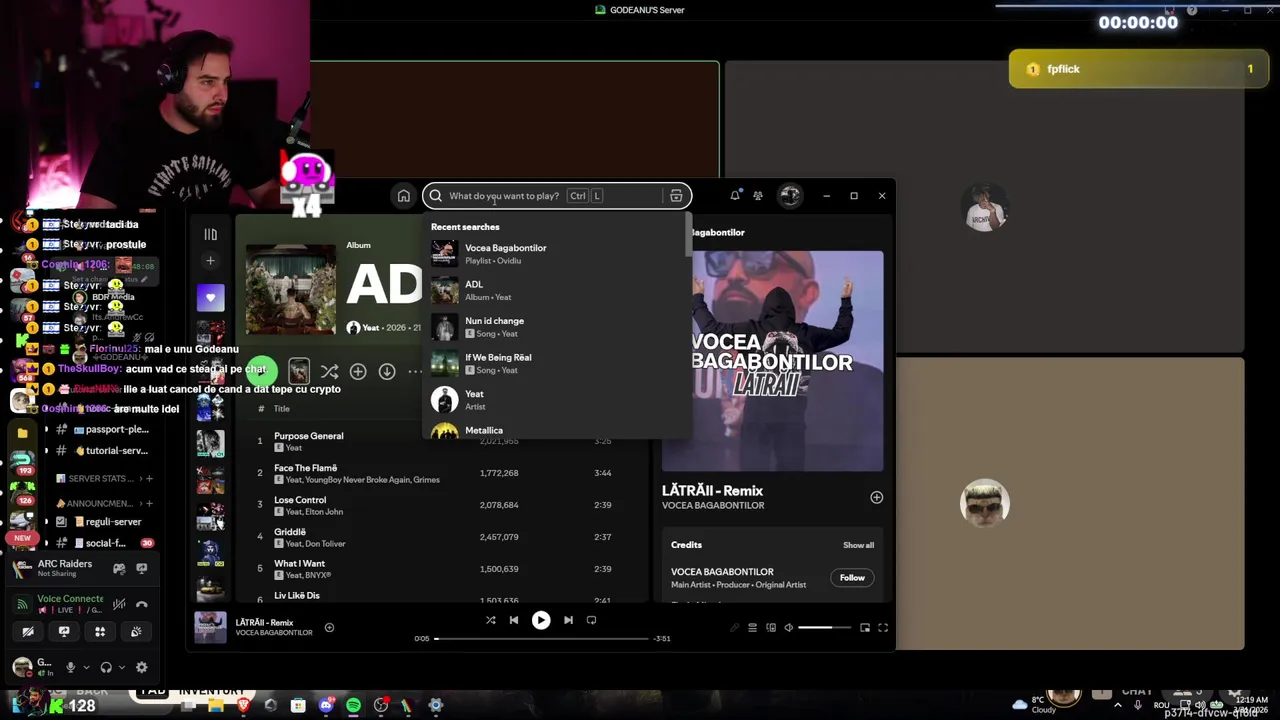Viewport: 1280px width, 720px height.
Task: Play the ADL album
Action: (261, 371)
